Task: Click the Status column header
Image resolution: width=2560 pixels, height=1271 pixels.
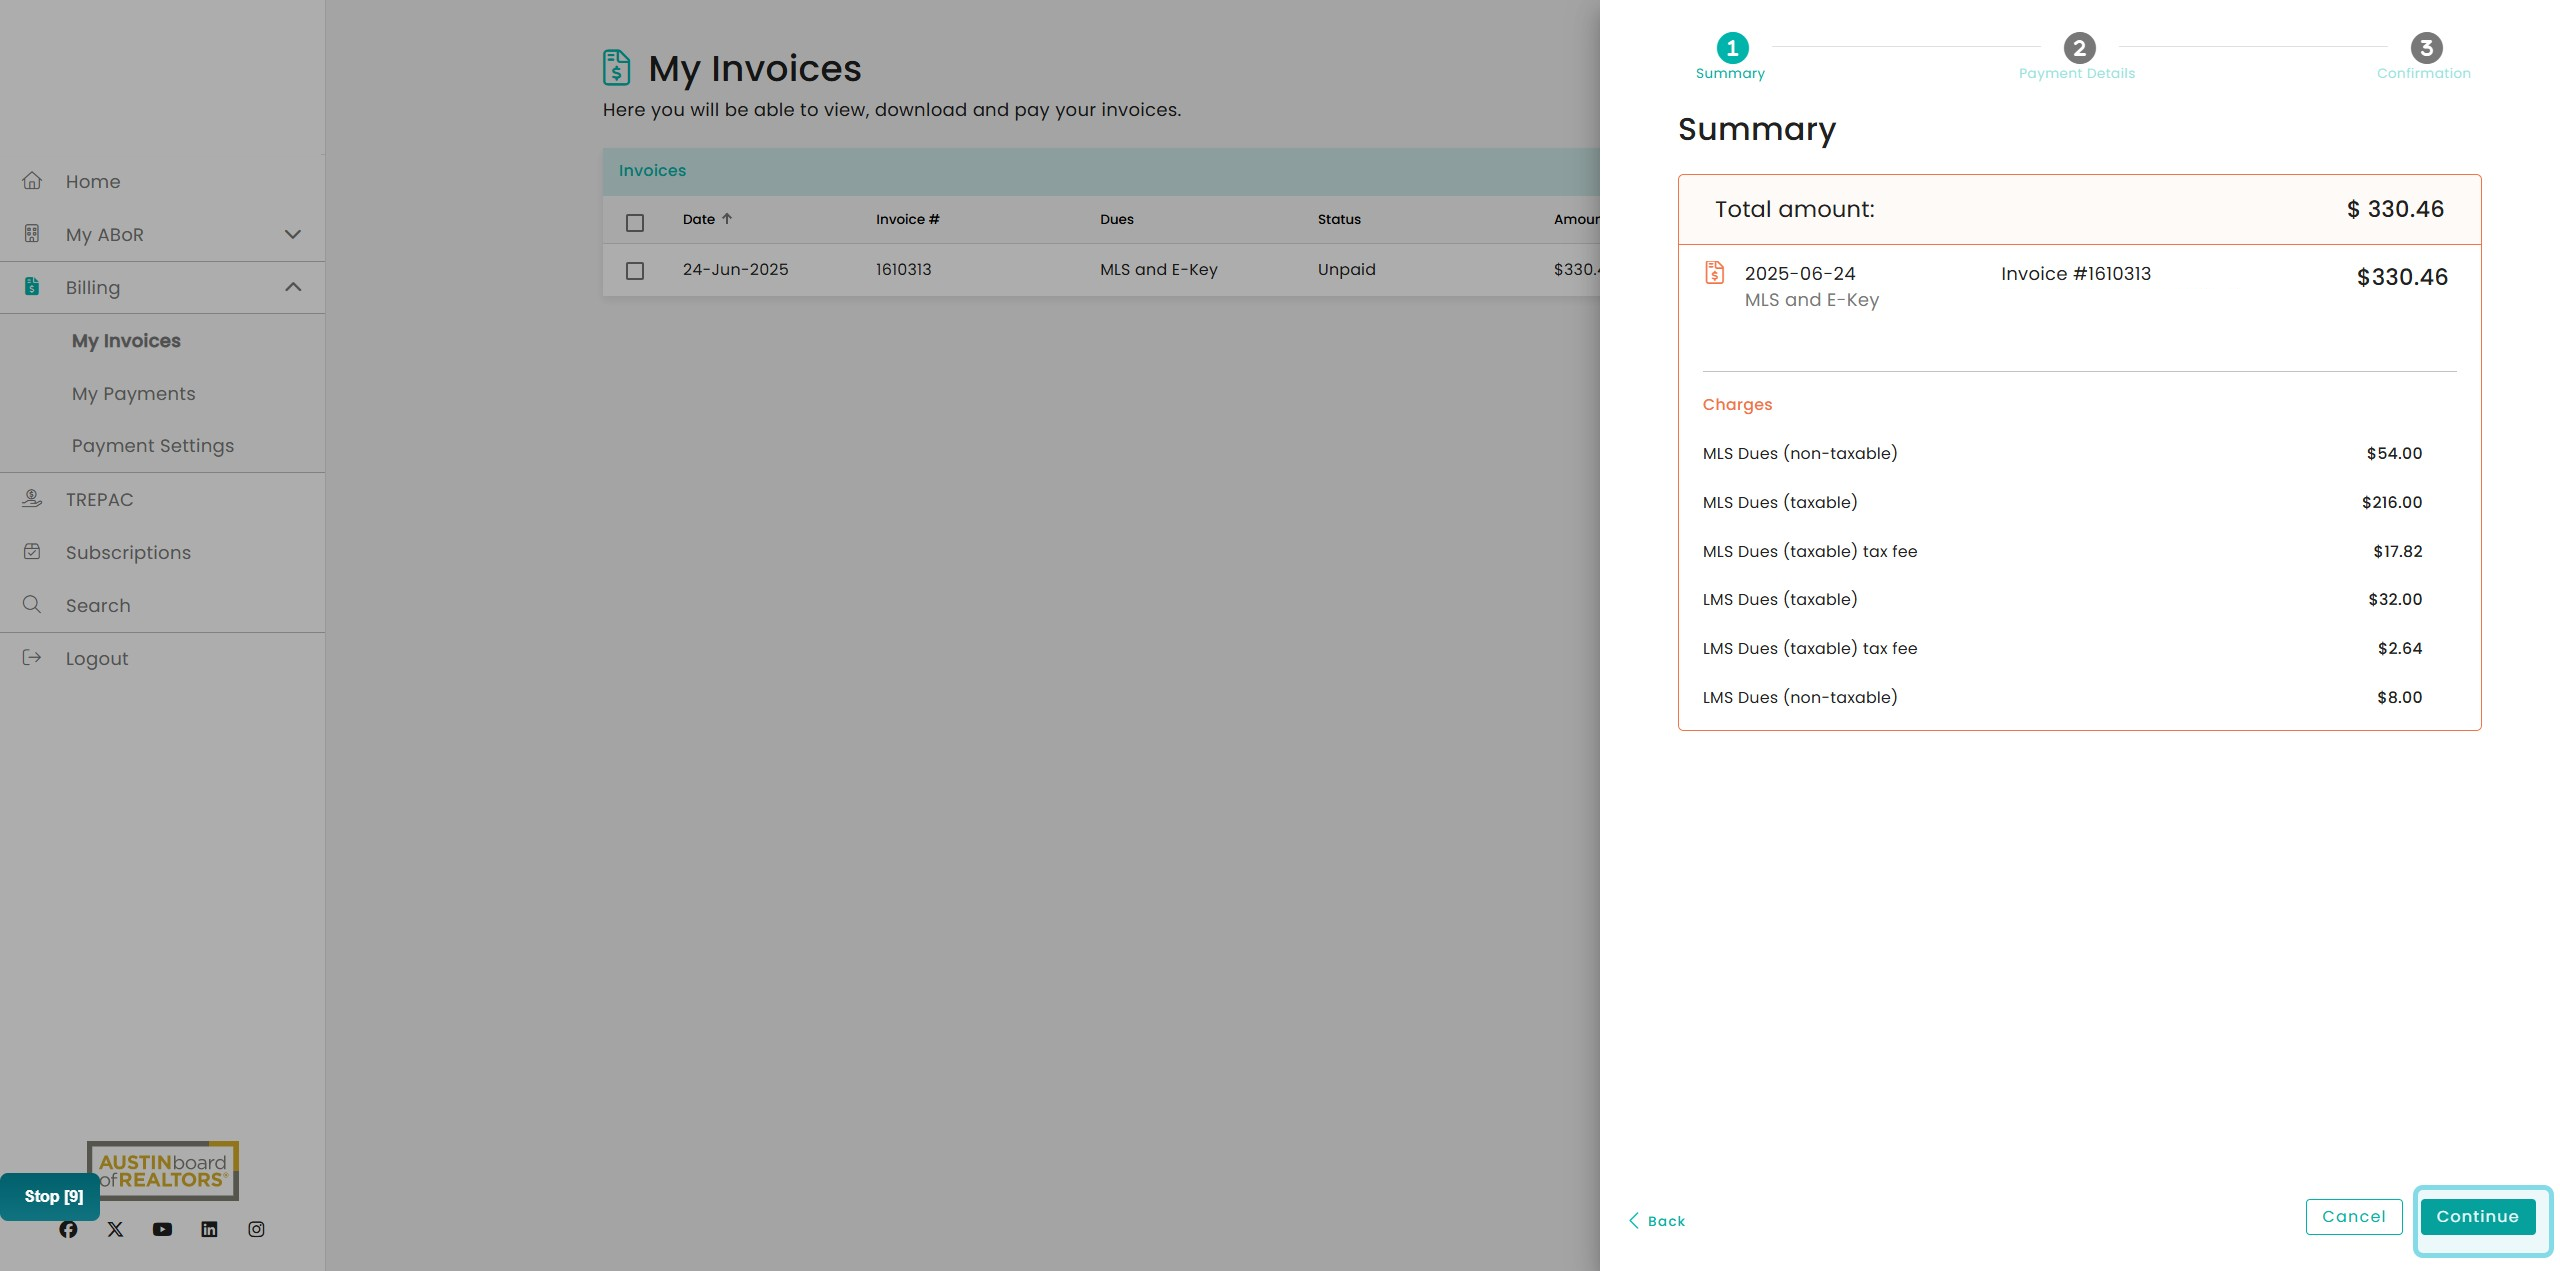Action: 1339,219
